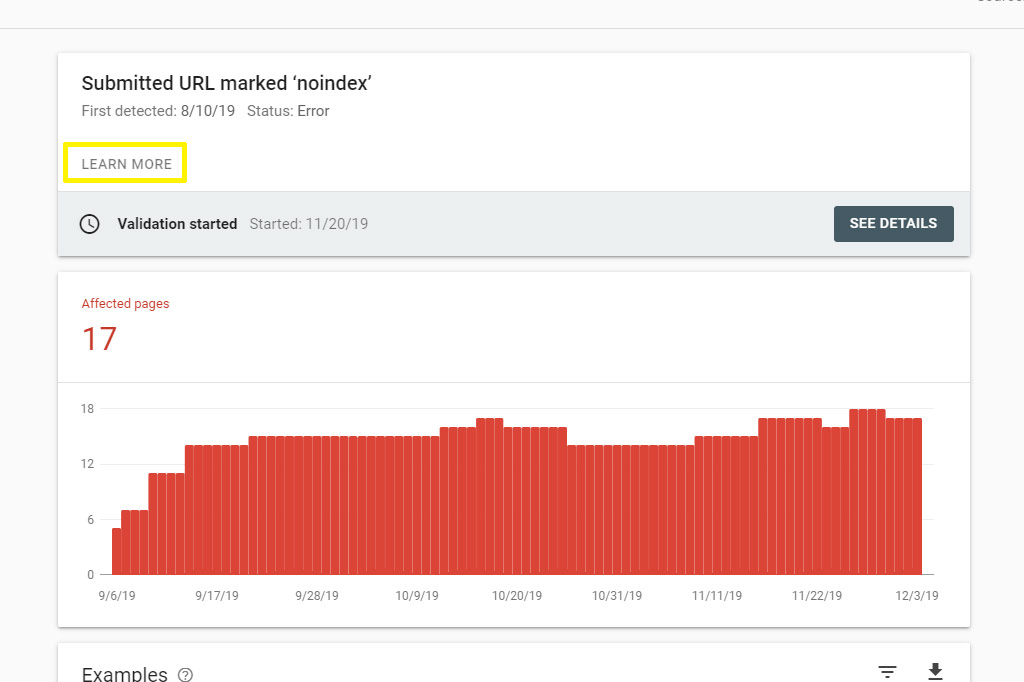
Task: Click the first shortest bar in chart
Action: pos(116,551)
